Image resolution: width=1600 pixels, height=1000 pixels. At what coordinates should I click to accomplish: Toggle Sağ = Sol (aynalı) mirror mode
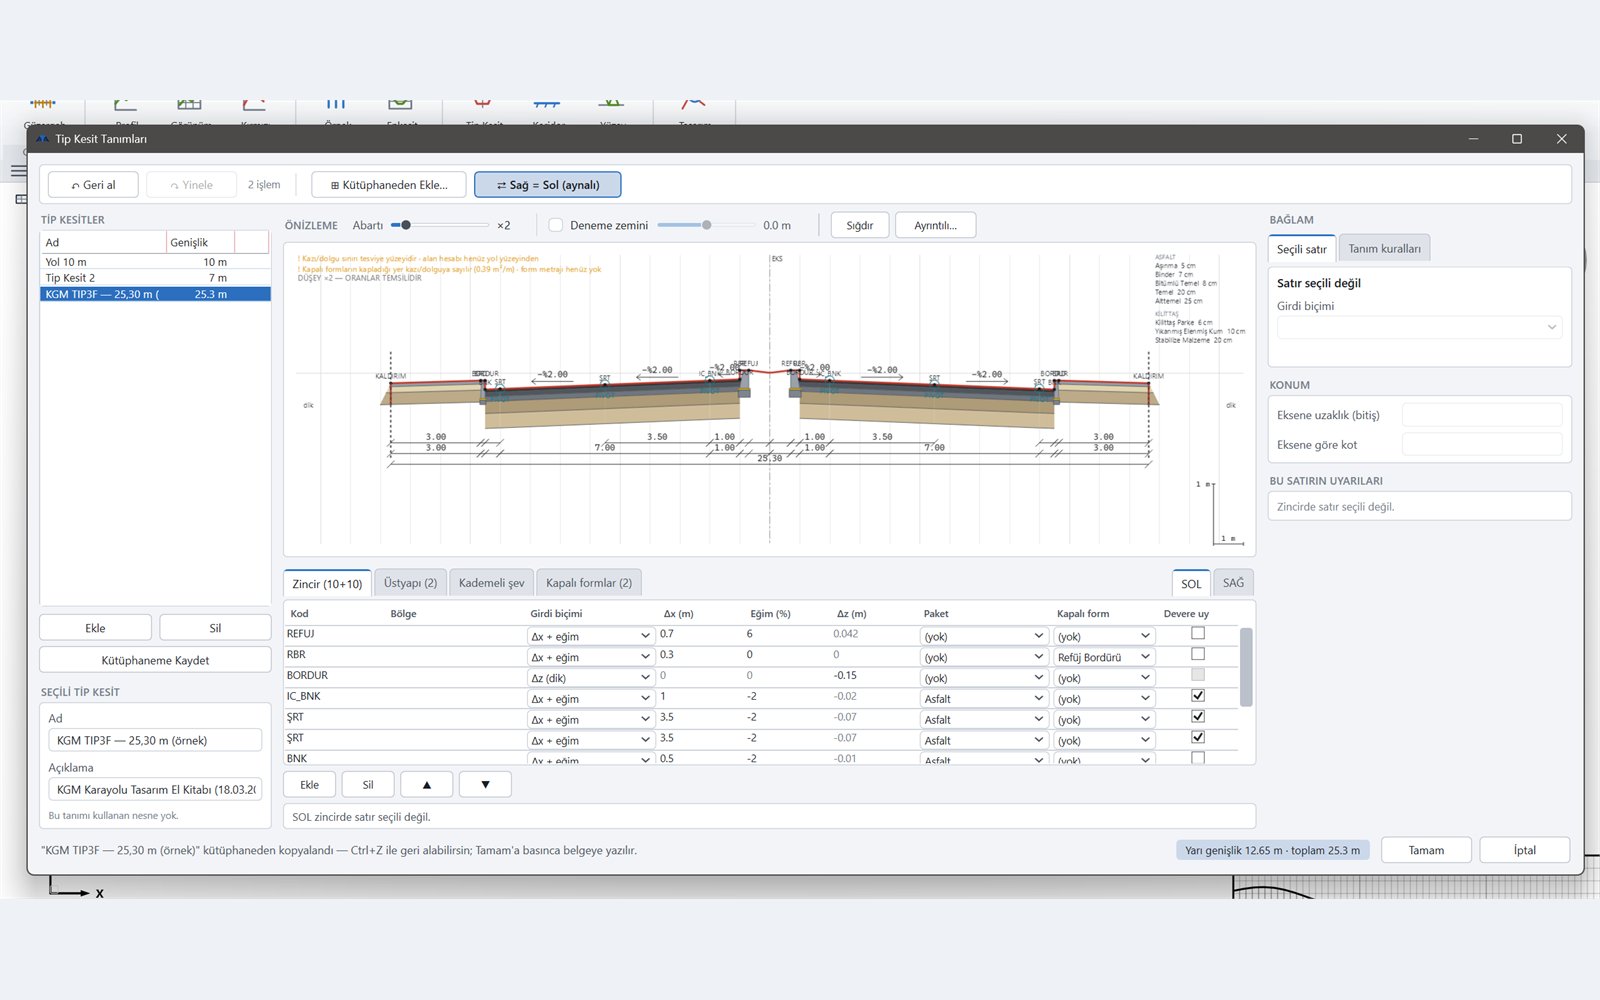point(548,185)
